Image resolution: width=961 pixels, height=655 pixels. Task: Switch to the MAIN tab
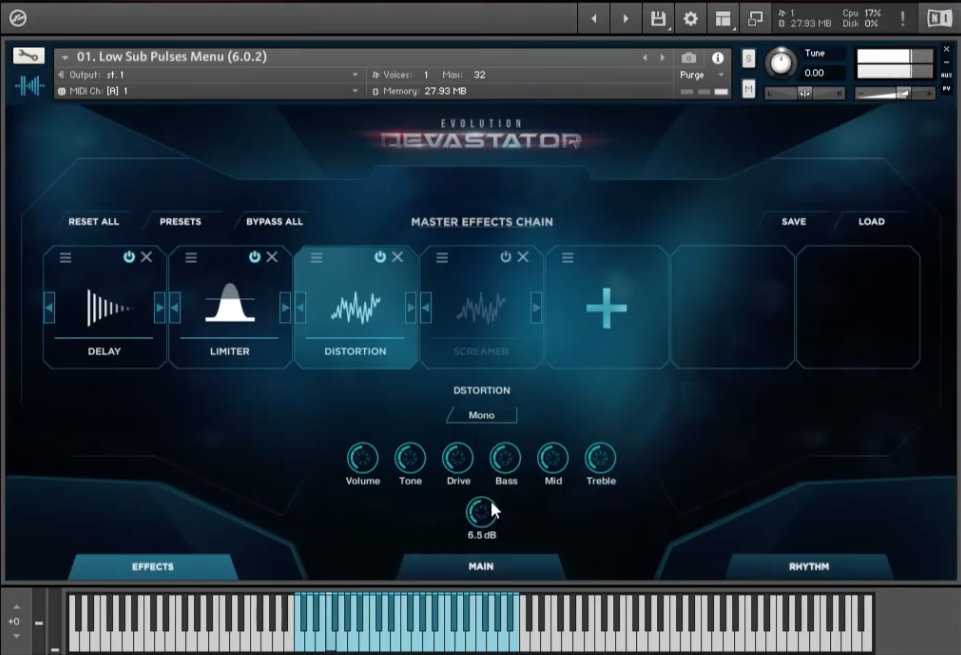[481, 566]
